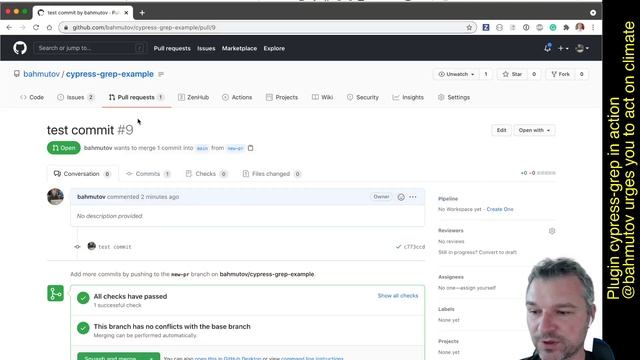This screenshot has width=640, height=360.
Task: Open the Chrome profile avatar
Action: (580, 27)
